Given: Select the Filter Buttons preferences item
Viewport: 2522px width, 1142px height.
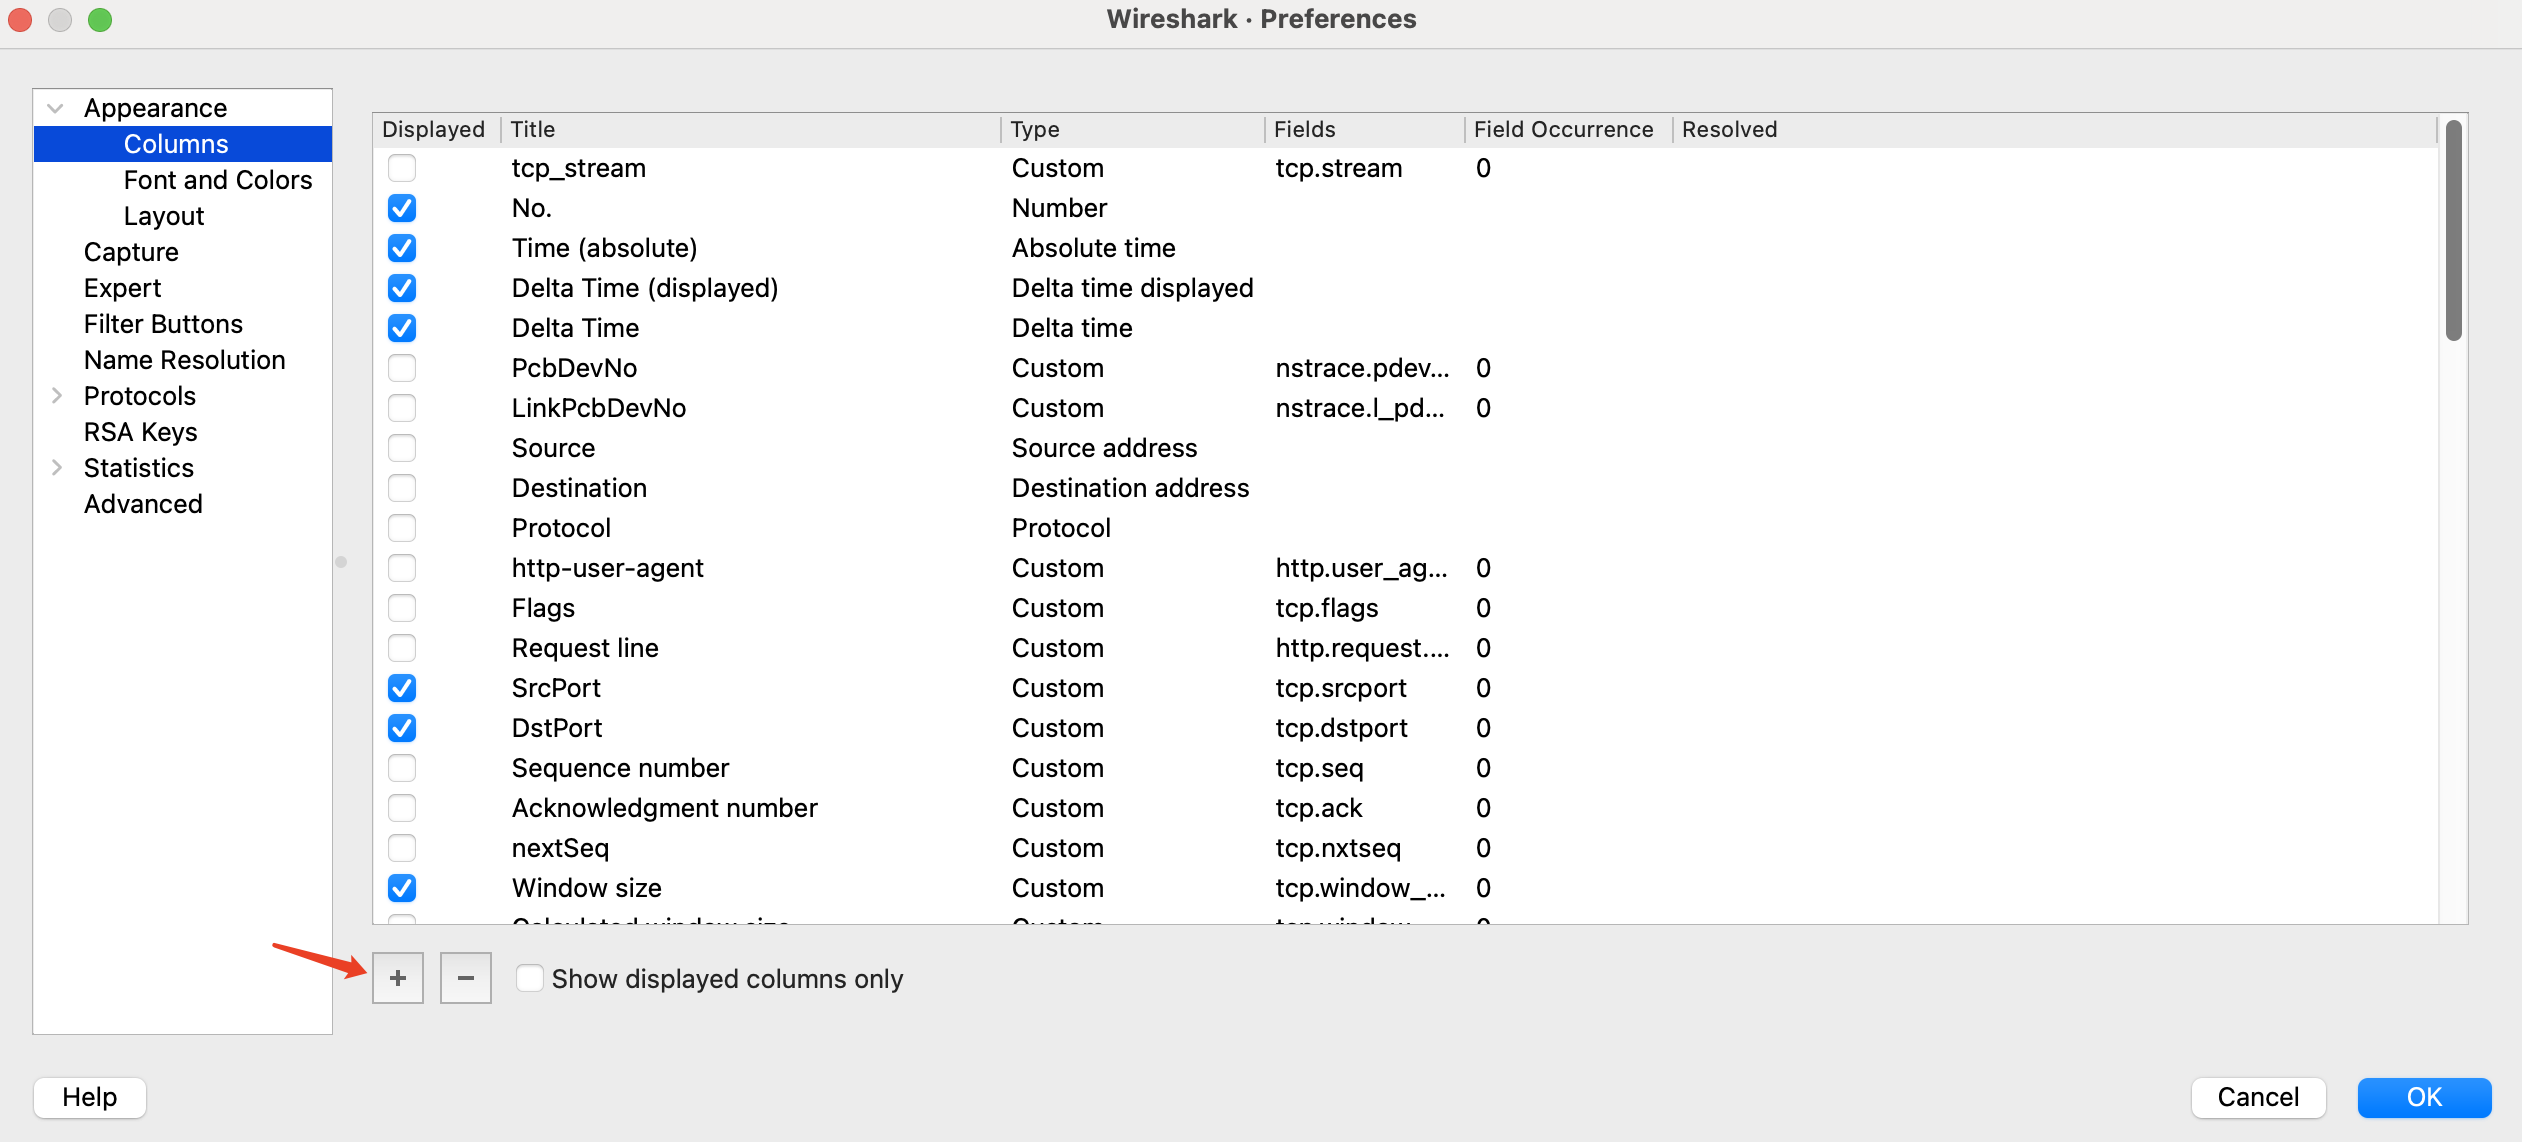Looking at the screenshot, I should tap(163, 324).
